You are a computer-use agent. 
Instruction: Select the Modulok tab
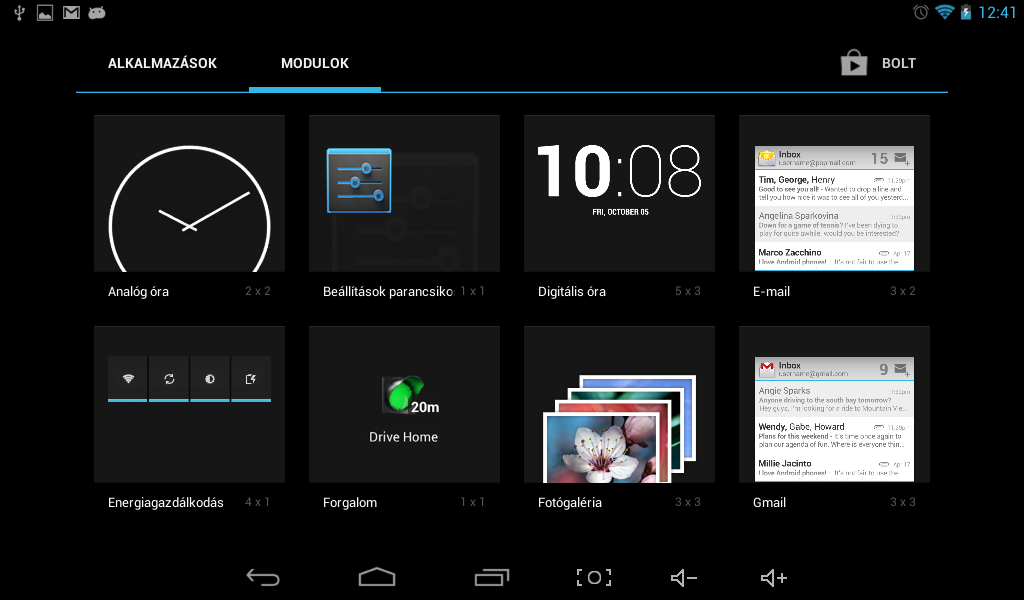(x=314, y=63)
